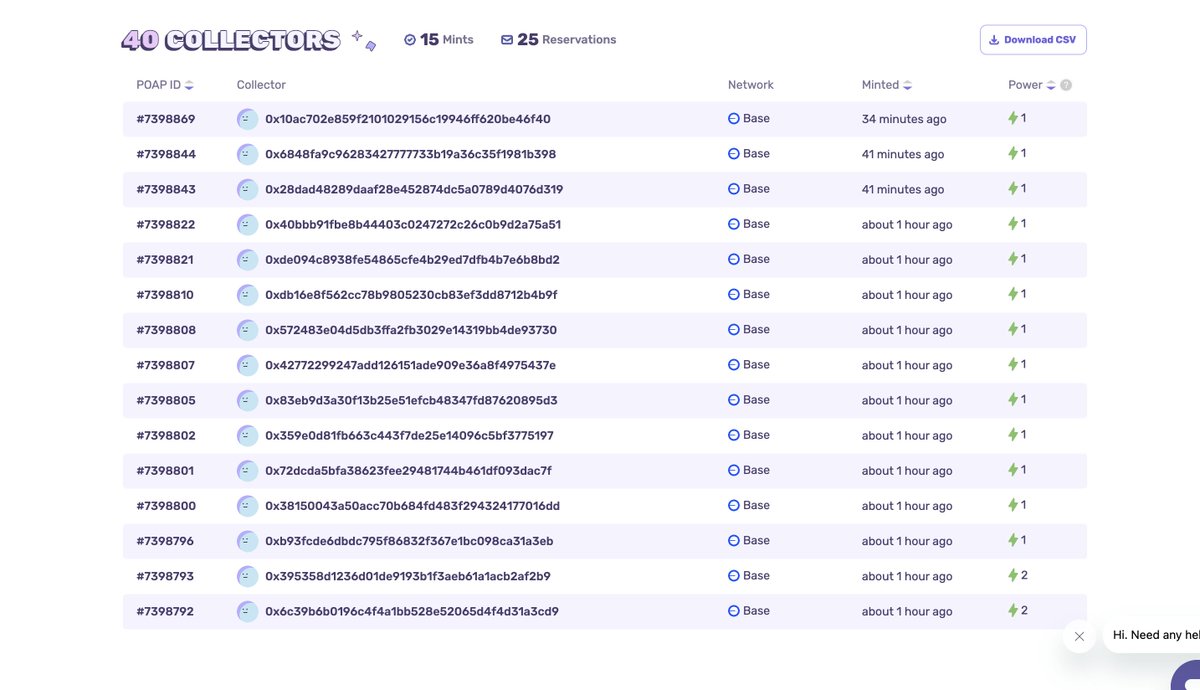Screen dimensions: 1200x690
Task: Click the Collector column header
Action: tap(261, 85)
